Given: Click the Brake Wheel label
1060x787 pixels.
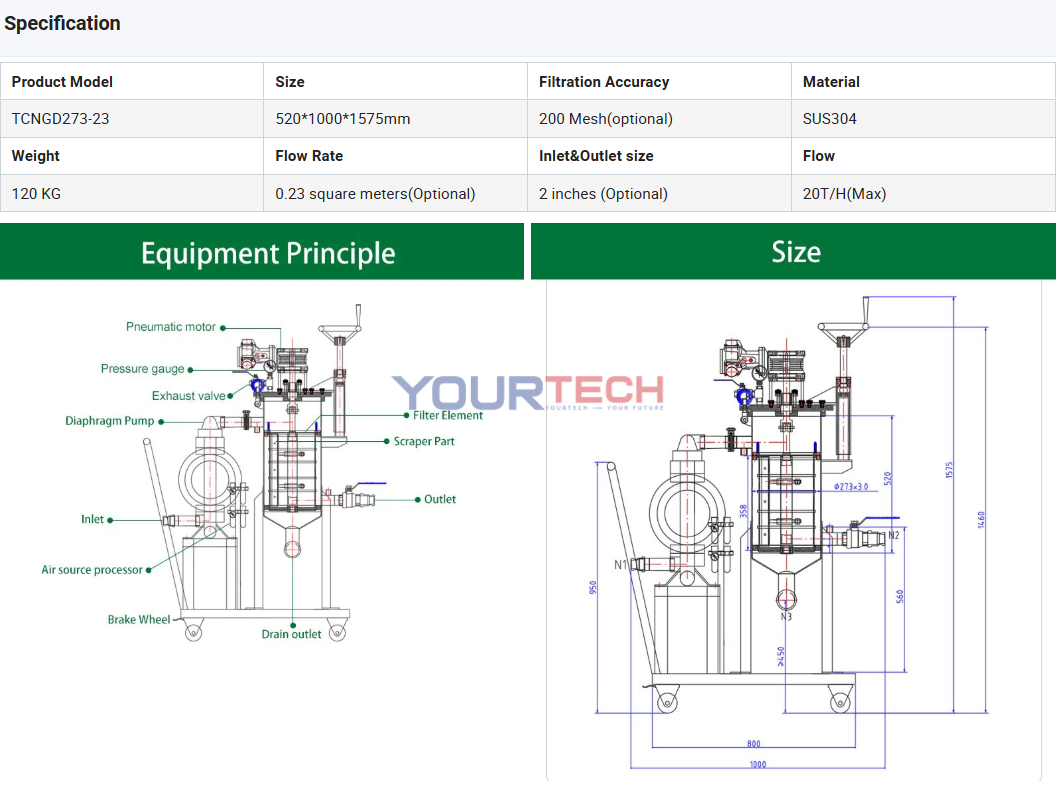Looking at the screenshot, I should [x=139, y=619].
